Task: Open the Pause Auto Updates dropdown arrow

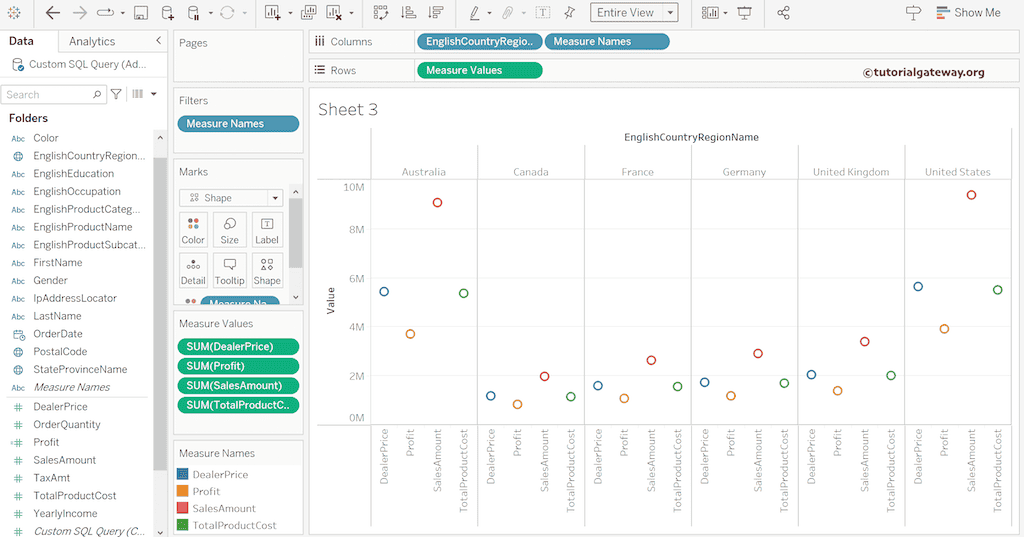Action: (210, 13)
